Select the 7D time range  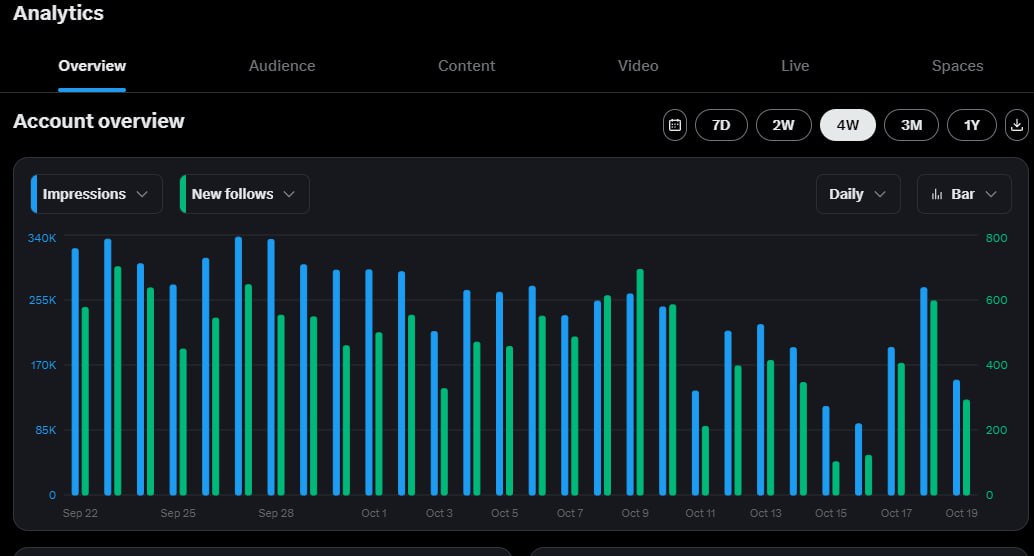pos(721,125)
